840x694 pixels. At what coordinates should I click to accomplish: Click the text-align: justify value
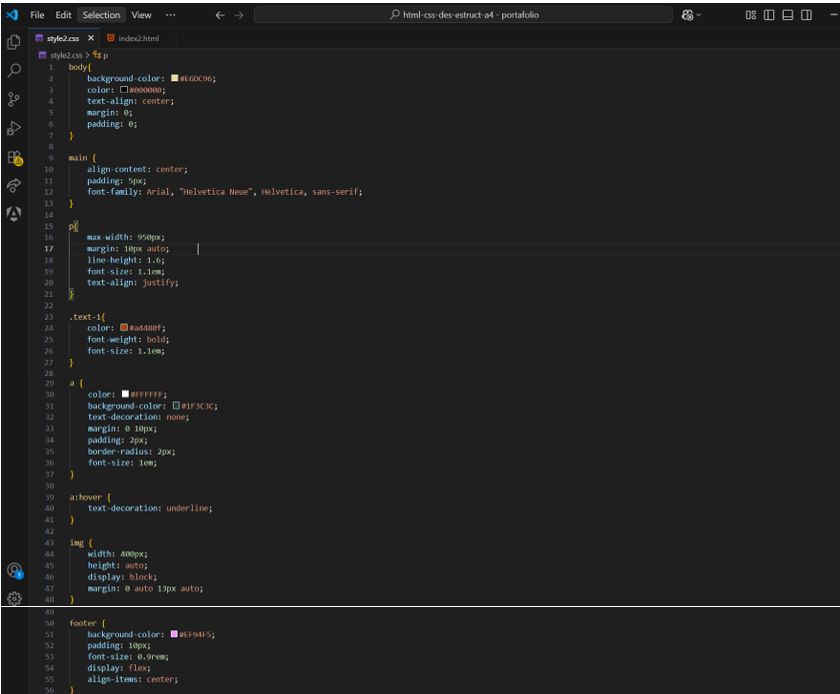pyautogui.click(x=160, y=282)
